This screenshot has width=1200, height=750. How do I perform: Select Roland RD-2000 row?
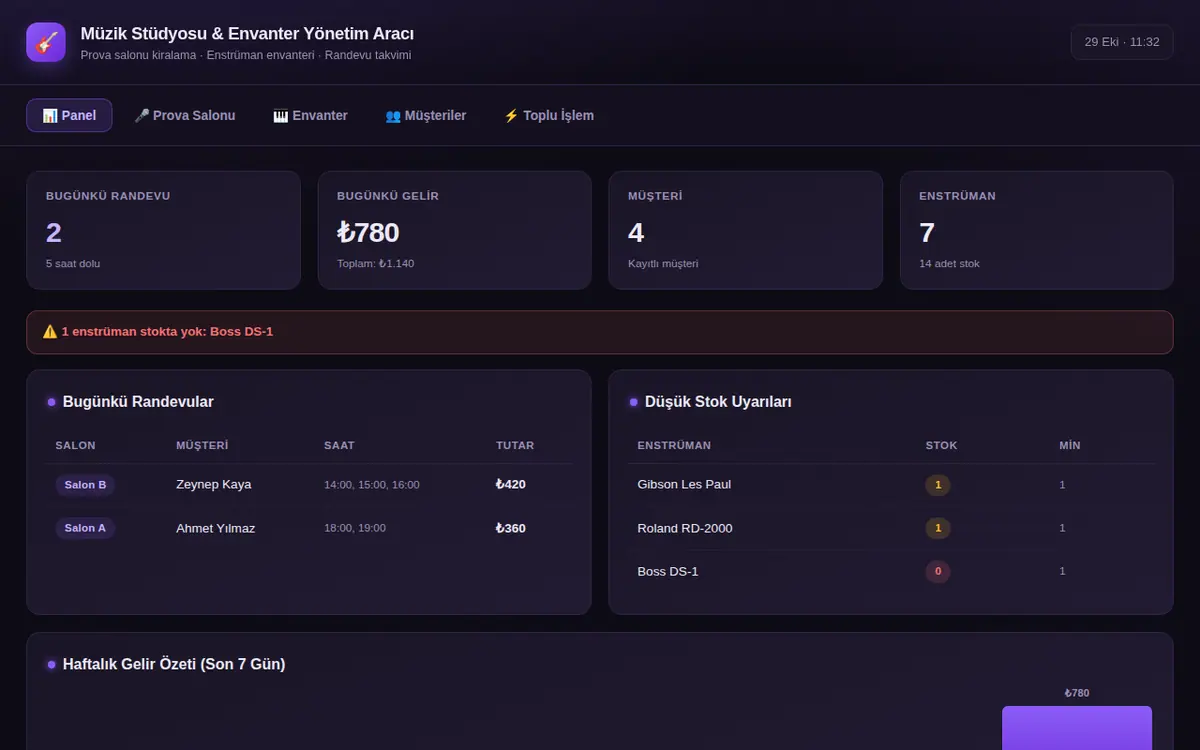tap(891, 528)
